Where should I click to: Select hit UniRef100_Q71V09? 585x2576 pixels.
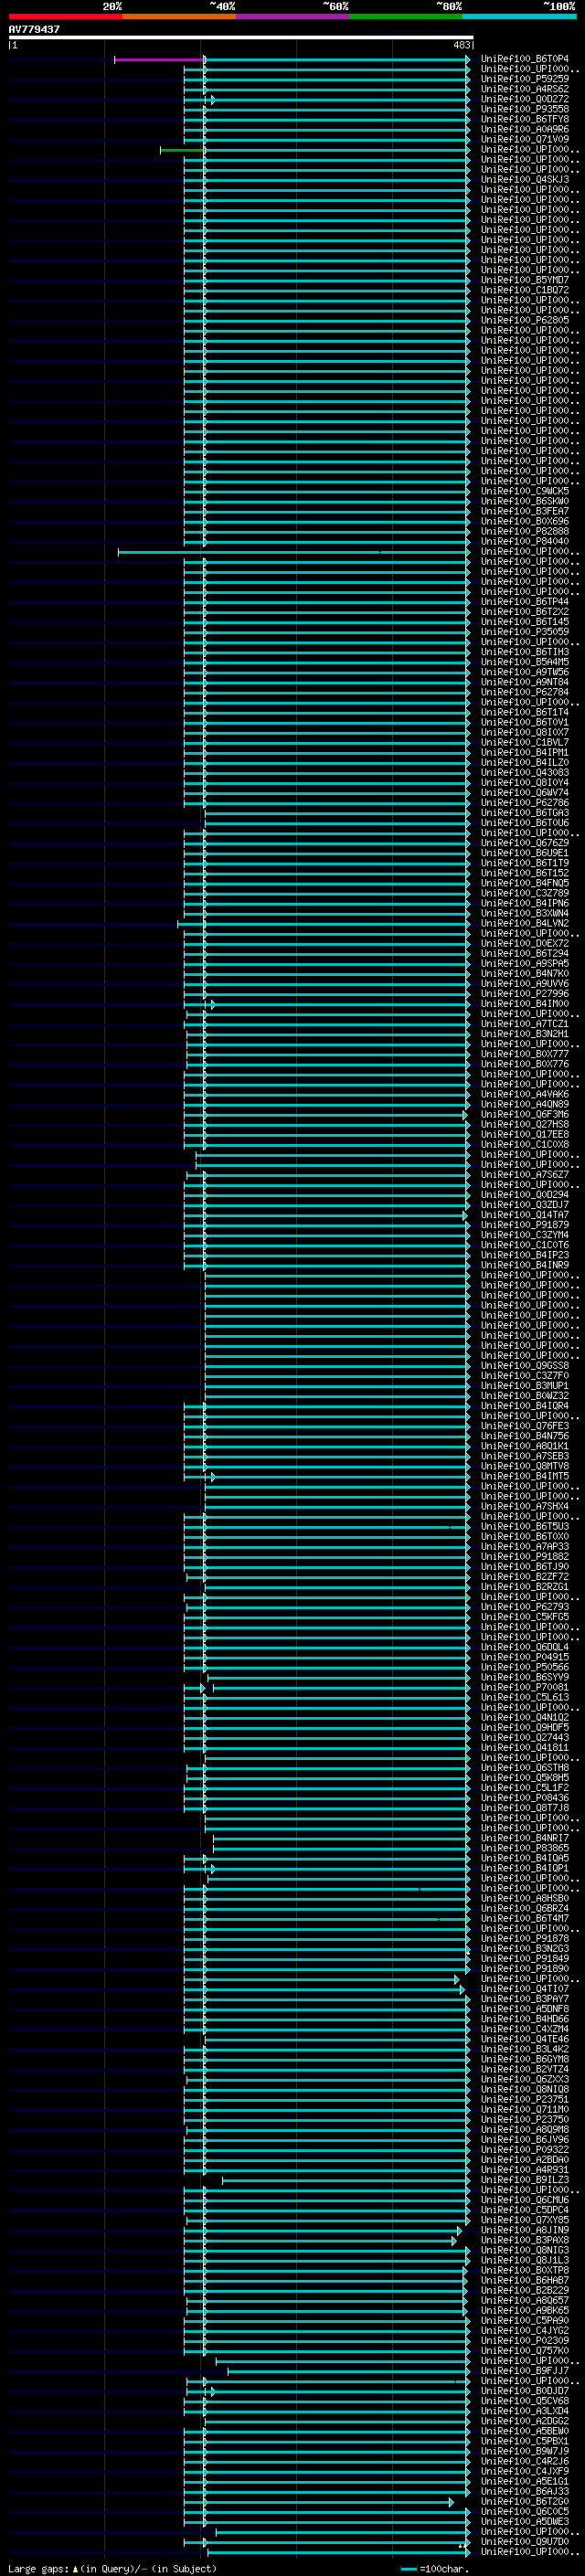point(524,139)
